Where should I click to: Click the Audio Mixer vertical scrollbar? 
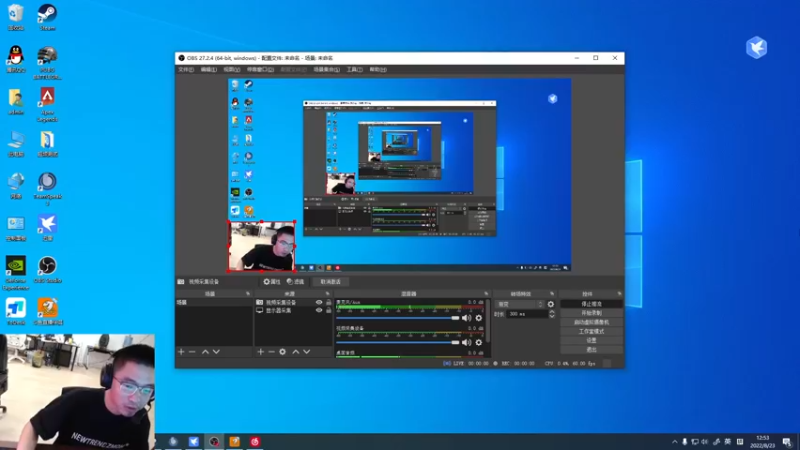pyautogui.click(x=489, y=321)
